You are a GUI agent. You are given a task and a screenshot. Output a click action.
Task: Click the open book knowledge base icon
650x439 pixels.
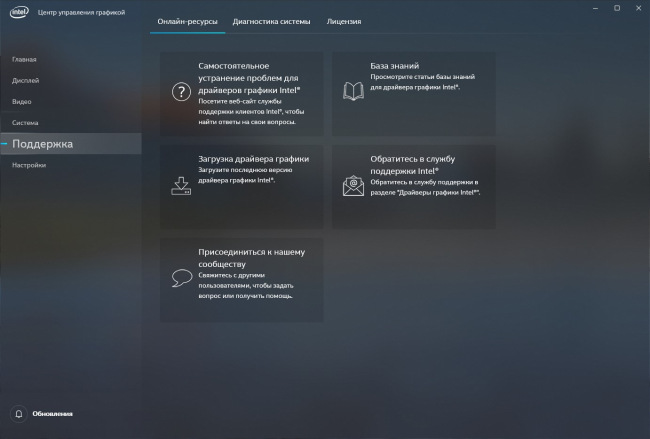(353, 91)
